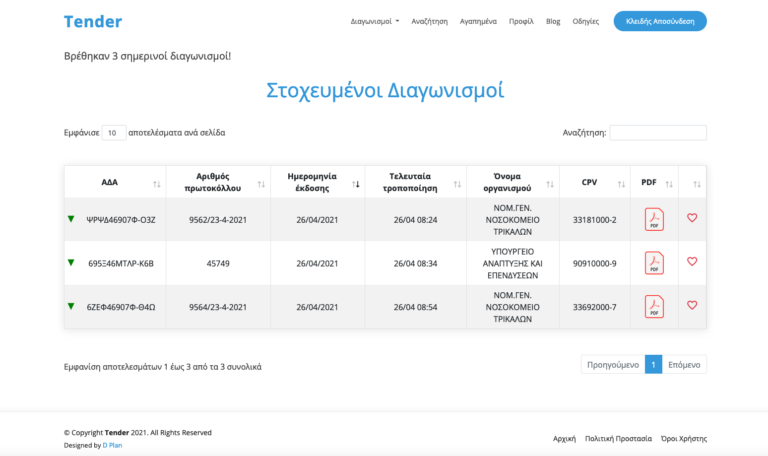Sort by Τελευταία τροποποίηση column arrows

456,184
